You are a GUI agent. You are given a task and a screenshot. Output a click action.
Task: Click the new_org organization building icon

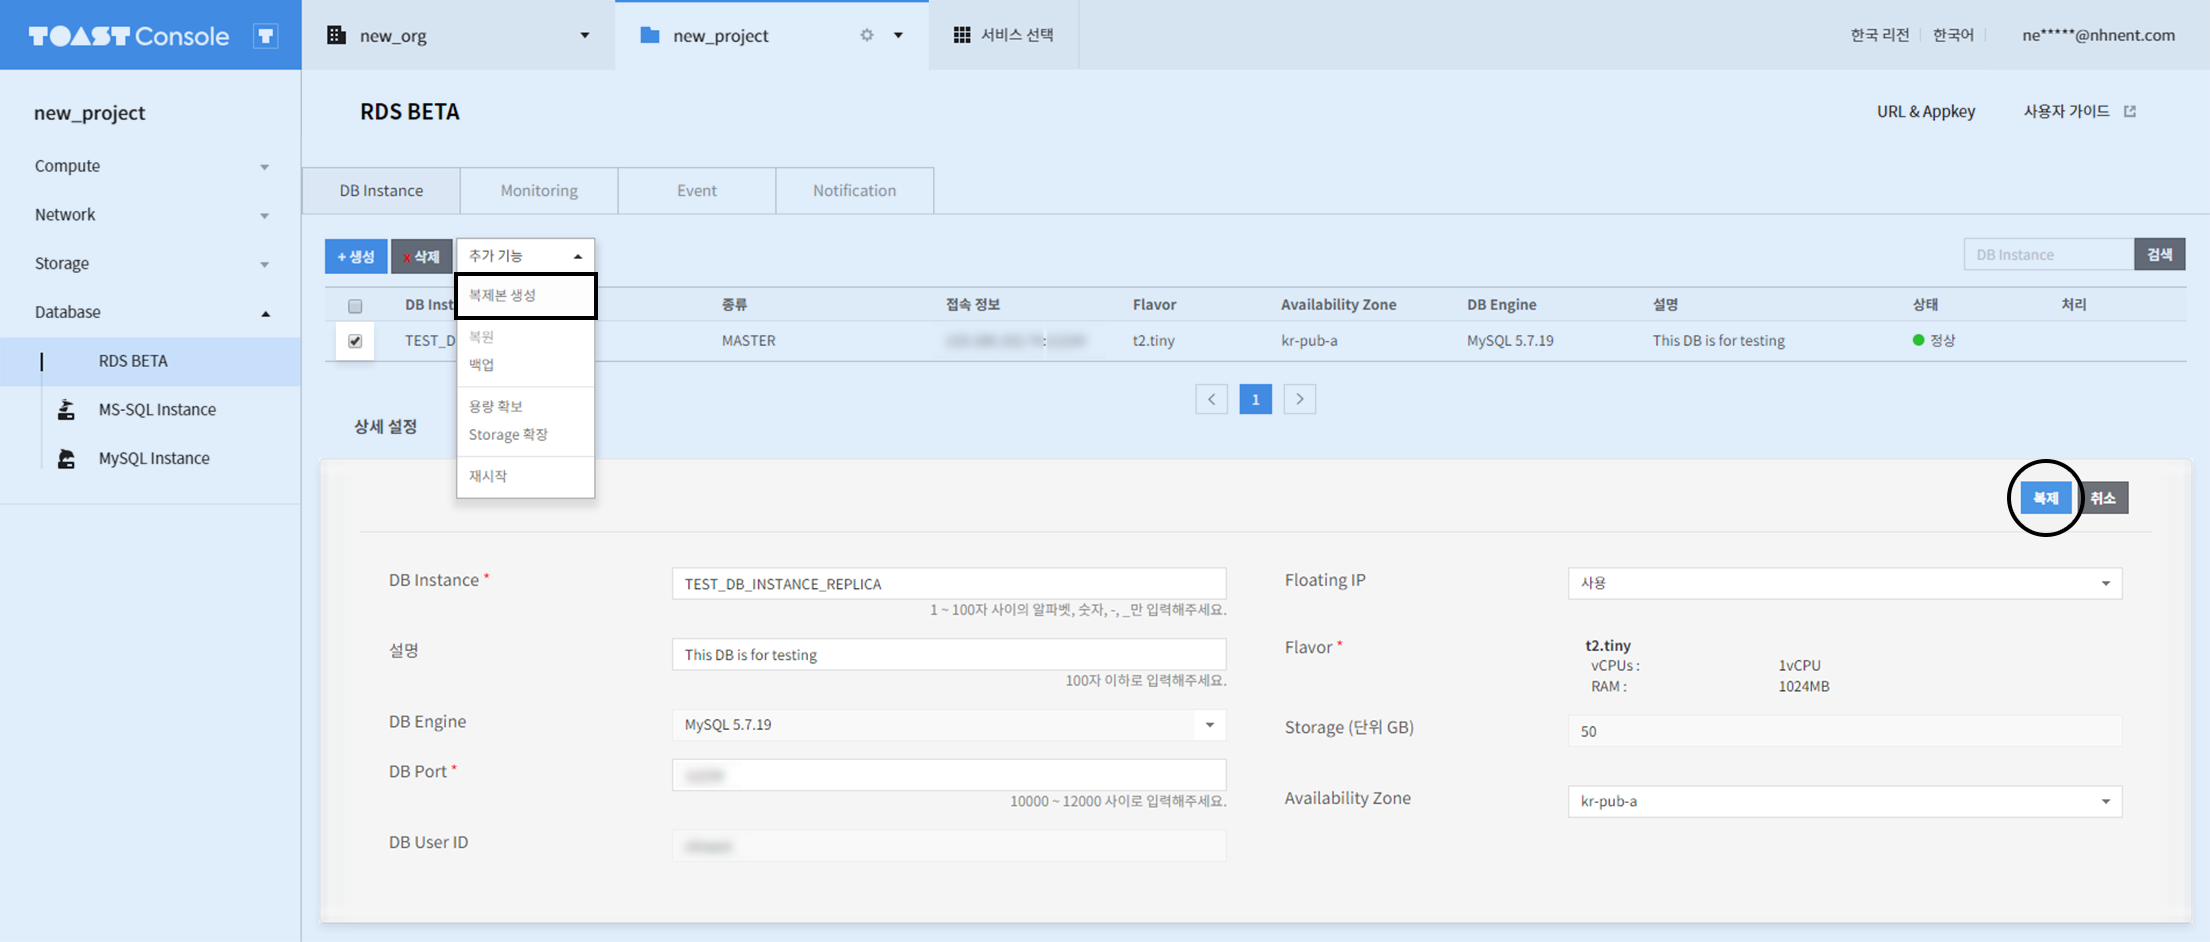point(337,35)
